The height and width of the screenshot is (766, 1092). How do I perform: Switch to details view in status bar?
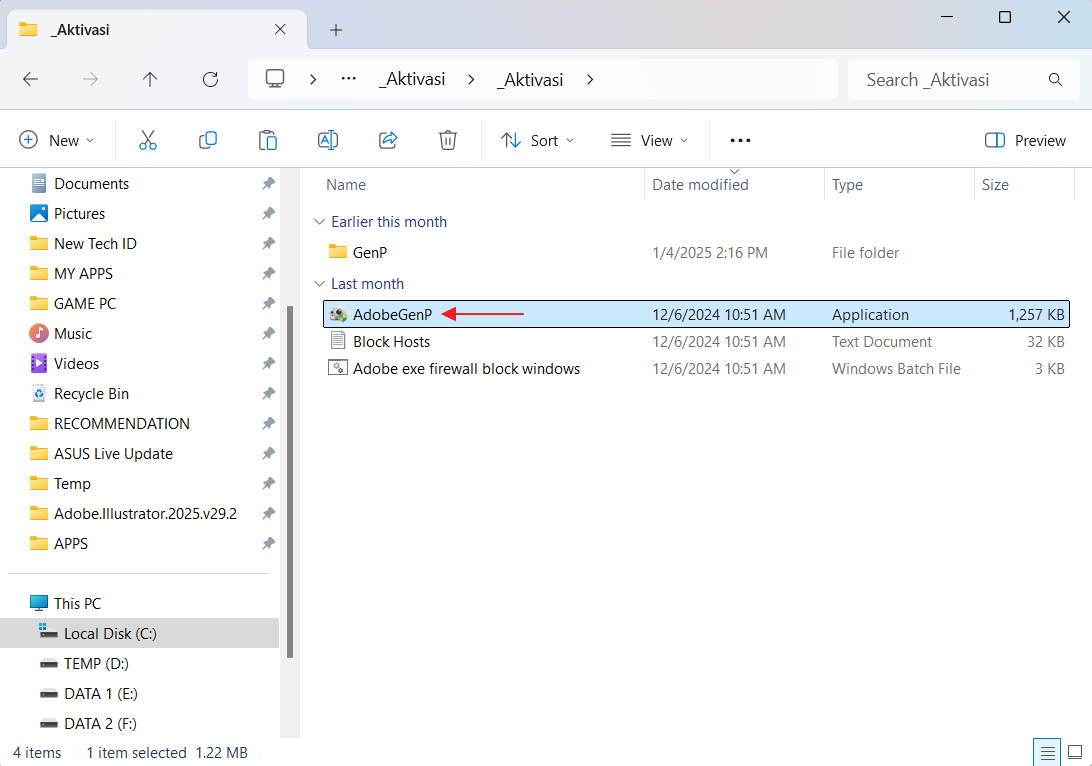click(1047, 752)
